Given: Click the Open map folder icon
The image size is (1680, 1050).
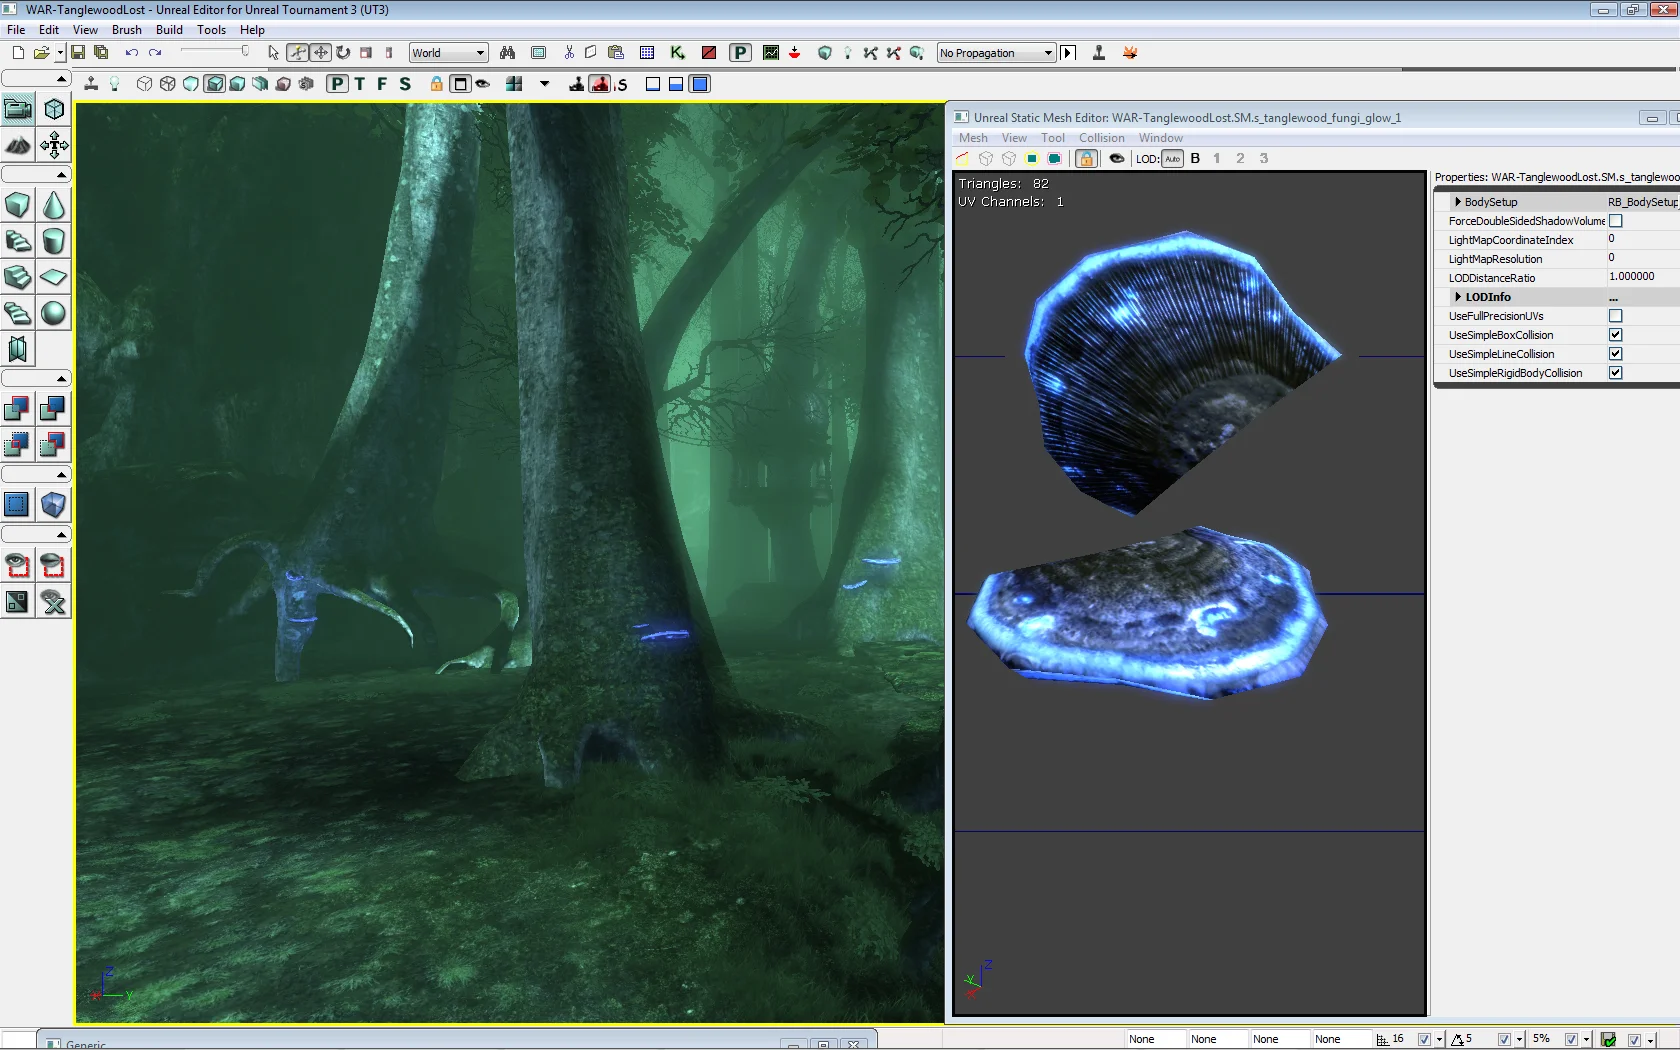Looking at the screenshot, I should tap(41, 53).
